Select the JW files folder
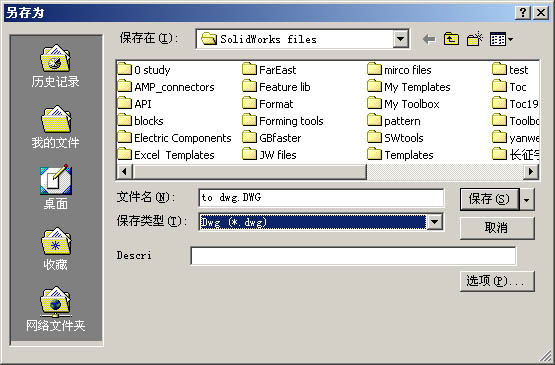Image resolution: width=555 pixels, height=365 pixels. tap(269, 155)
